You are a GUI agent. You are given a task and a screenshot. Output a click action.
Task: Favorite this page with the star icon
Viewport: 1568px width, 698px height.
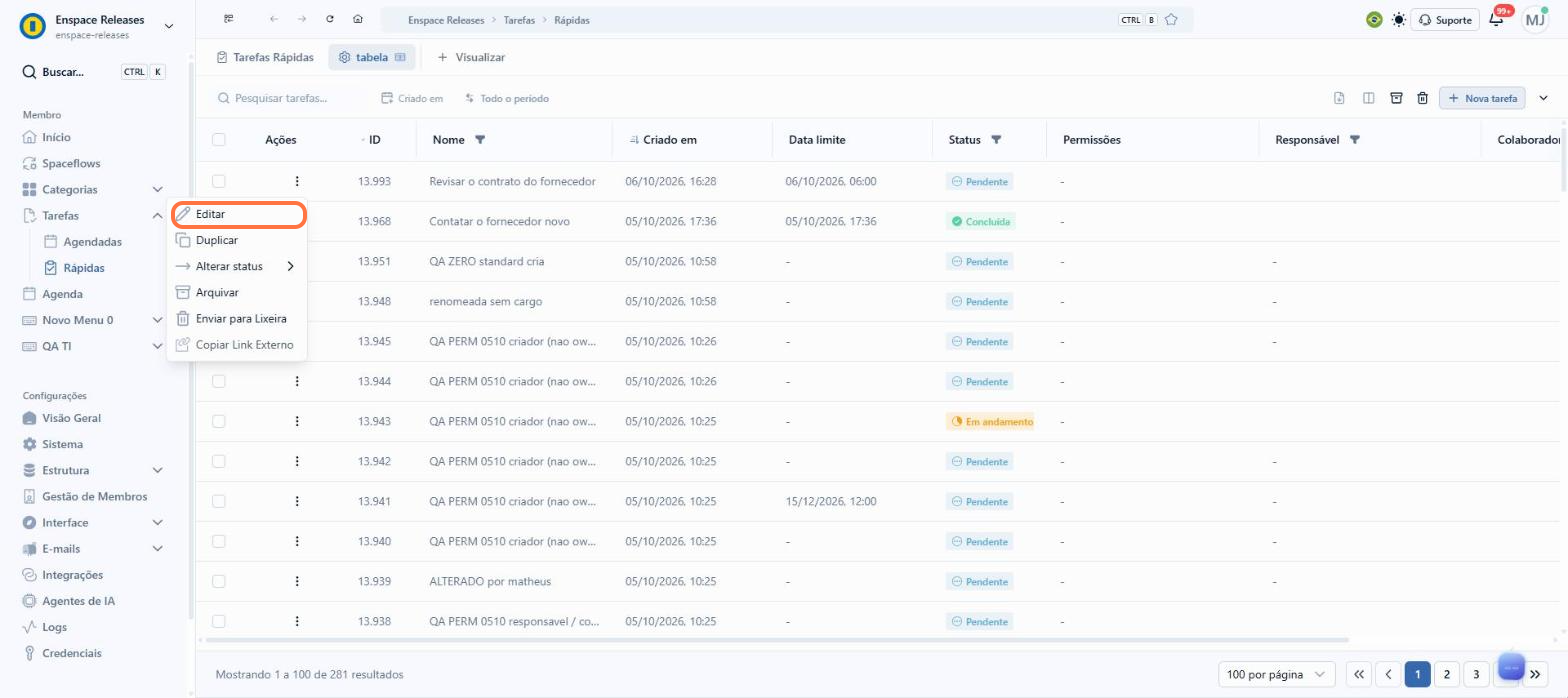[1171, 20]
